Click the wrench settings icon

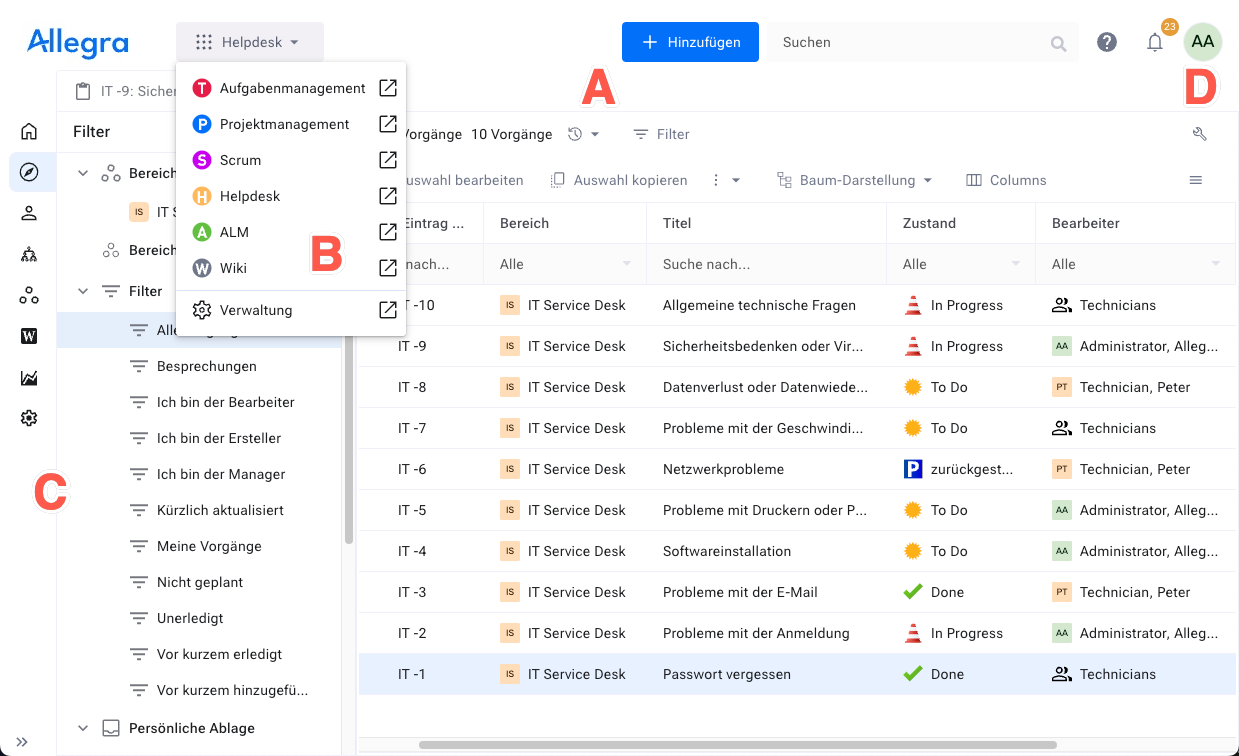(x=1200, y=134)
